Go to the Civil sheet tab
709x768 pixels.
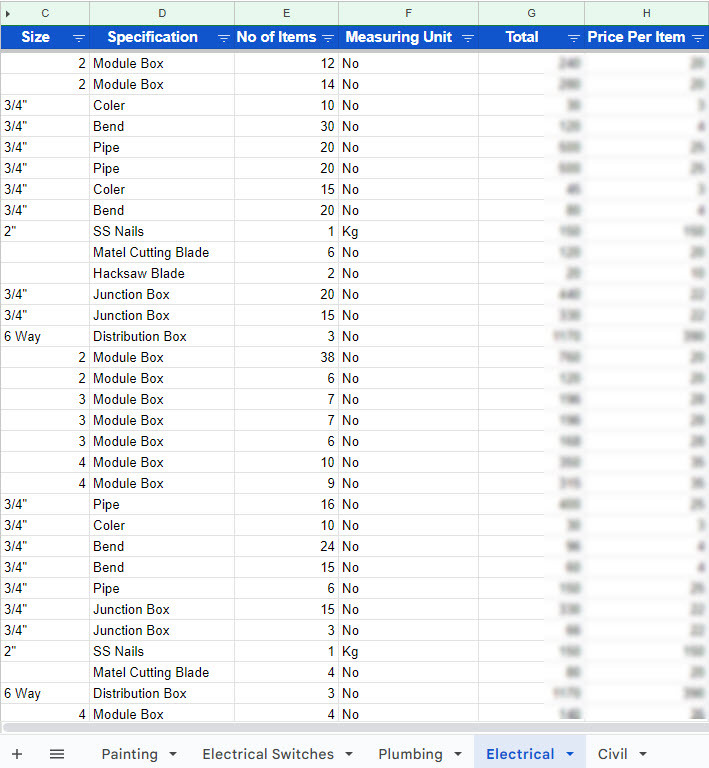pyautogui.click(x=612, y=754)
